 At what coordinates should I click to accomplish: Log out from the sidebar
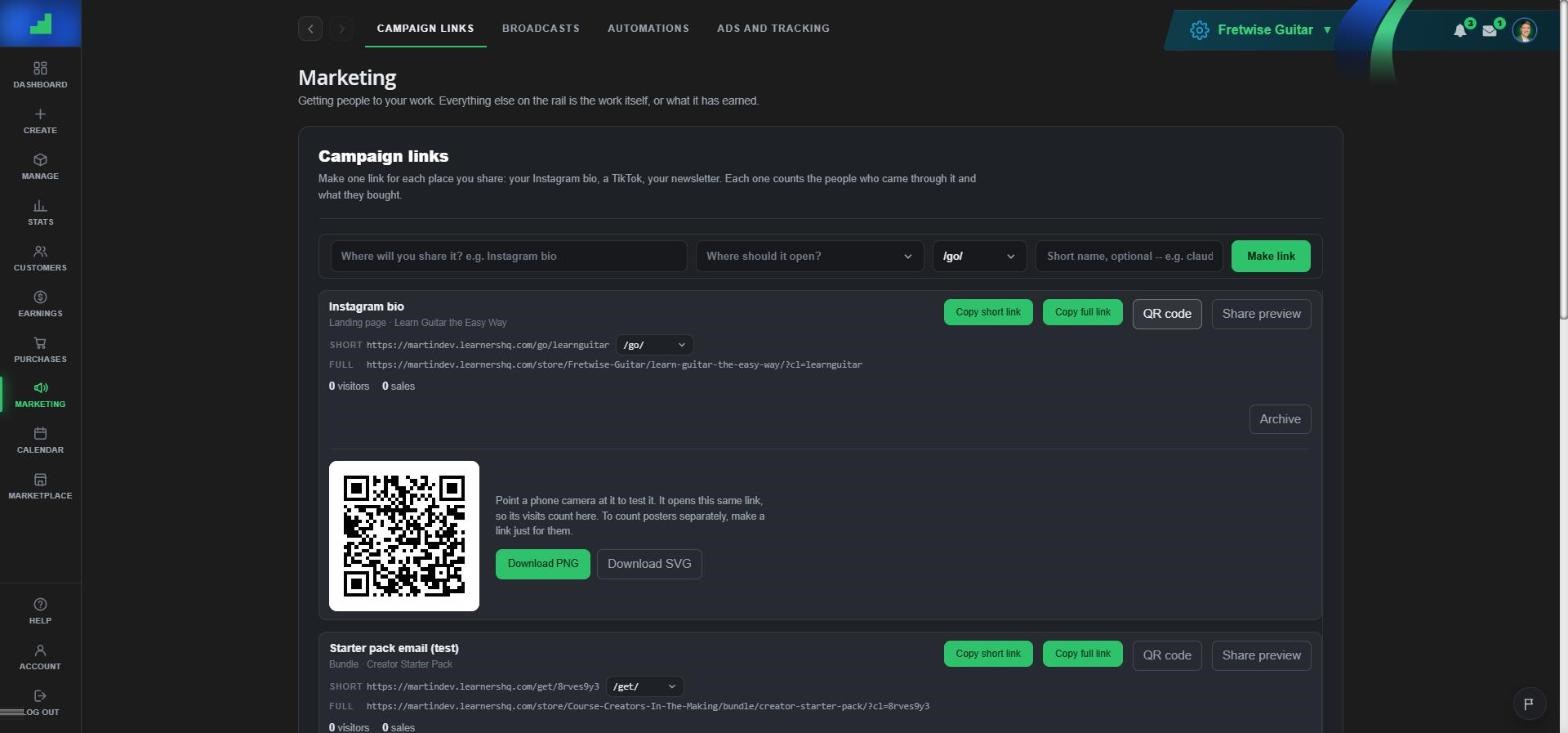40,703
